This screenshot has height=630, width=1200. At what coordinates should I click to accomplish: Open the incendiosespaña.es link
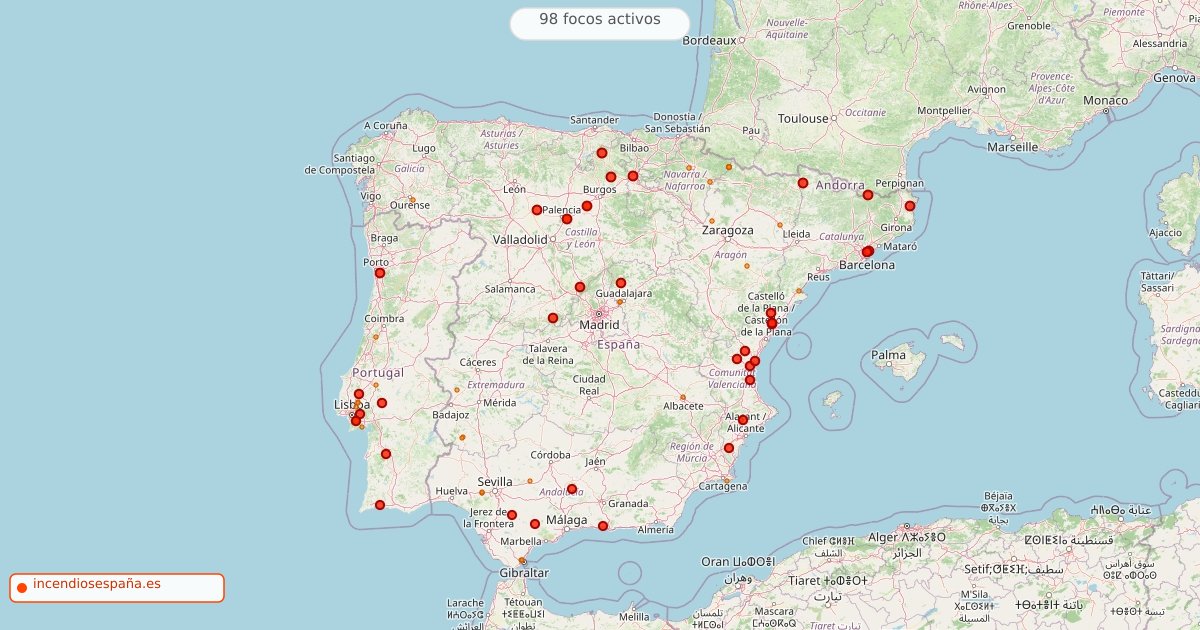coord(96,584)
